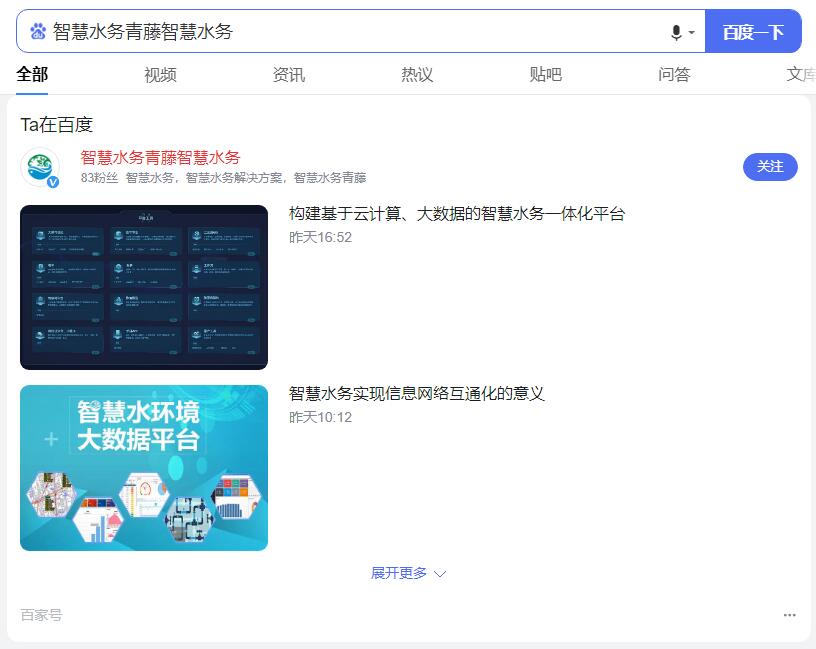Image resolution: width=816 pixels, height=649 pixels.
Task: Open the 热议 tab
Action: pos(417,74)
